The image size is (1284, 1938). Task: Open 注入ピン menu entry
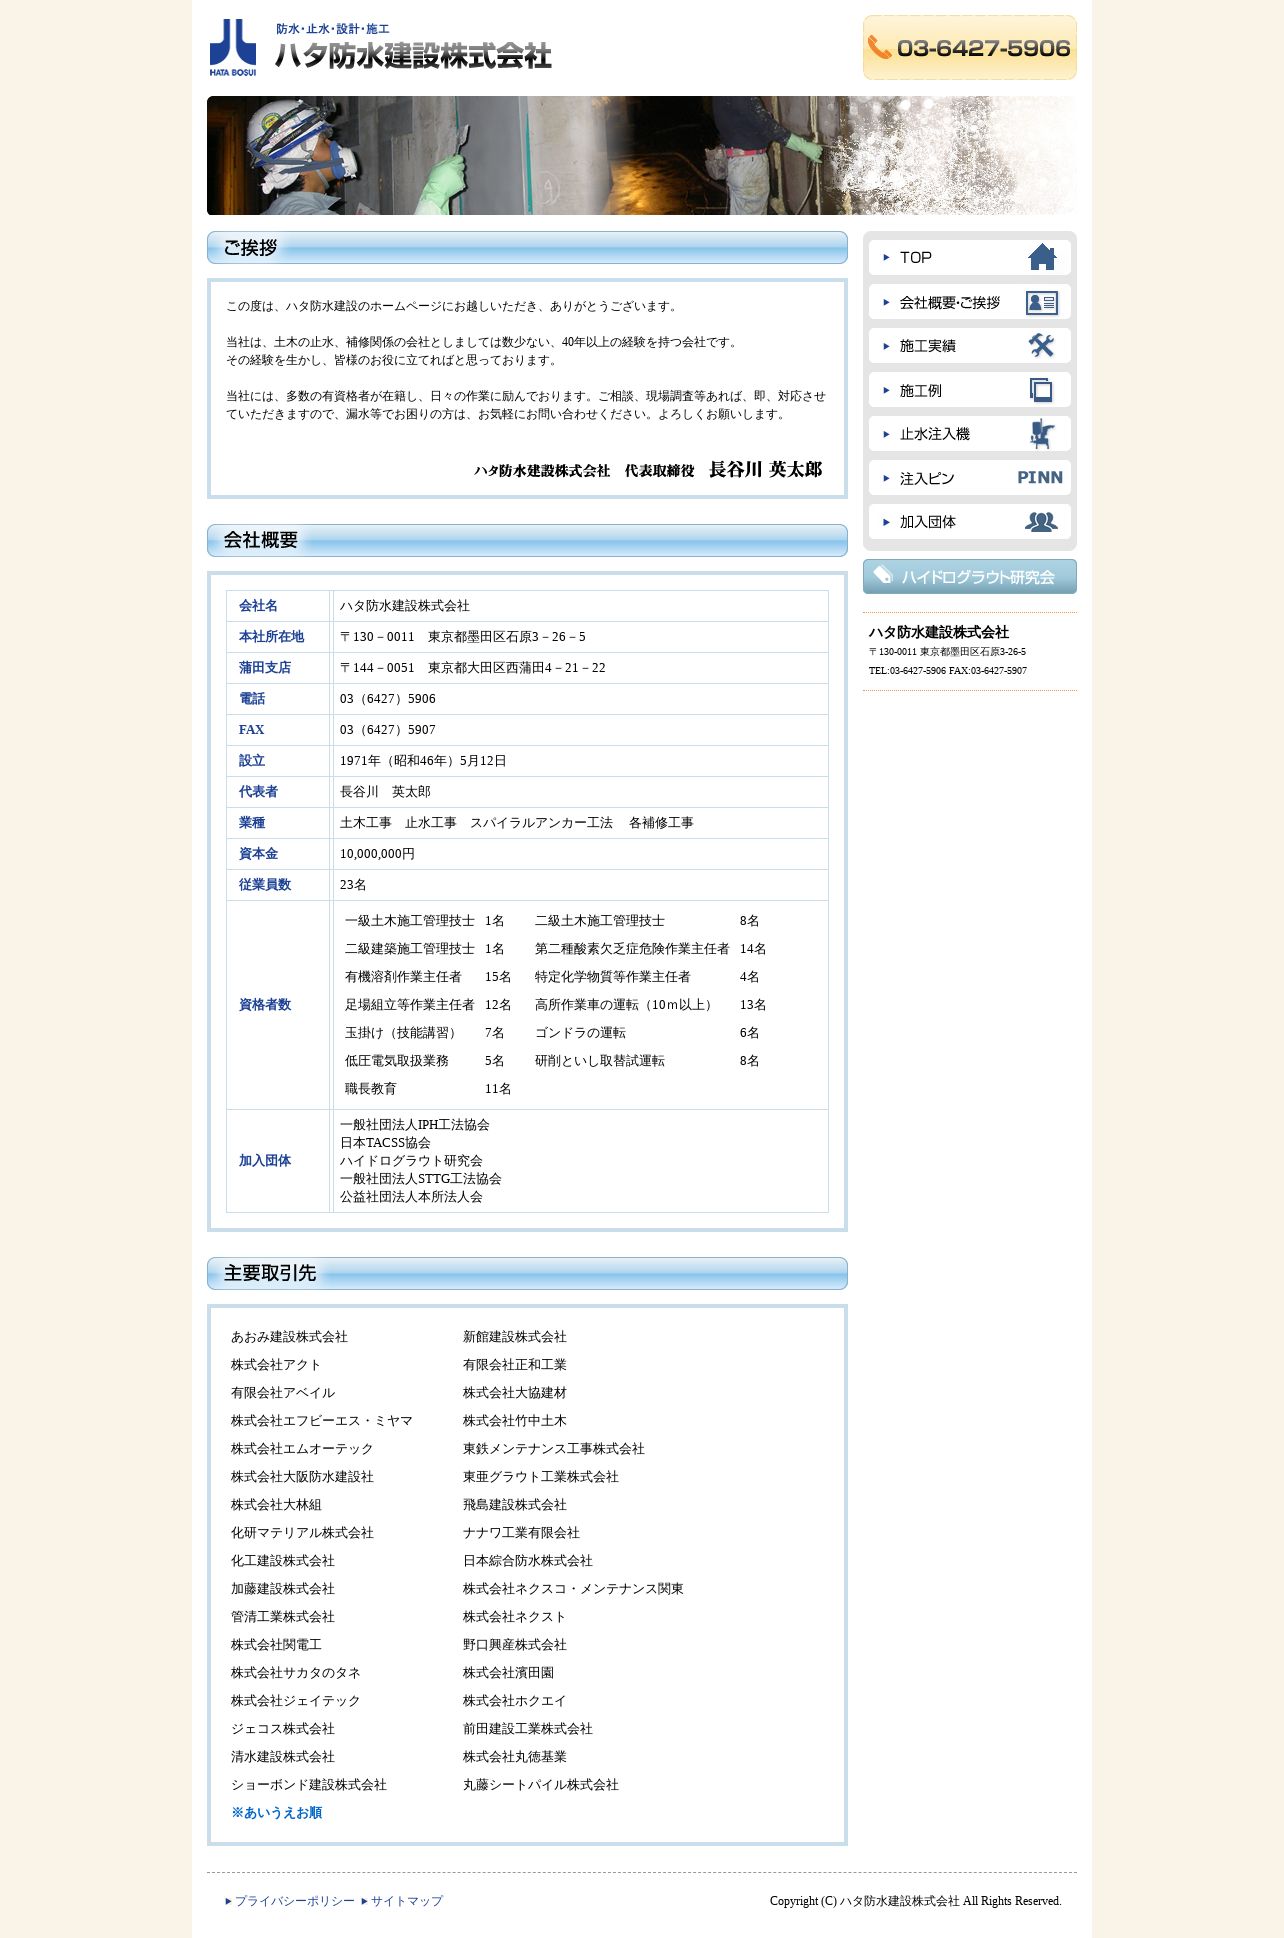tap(970, 478)
